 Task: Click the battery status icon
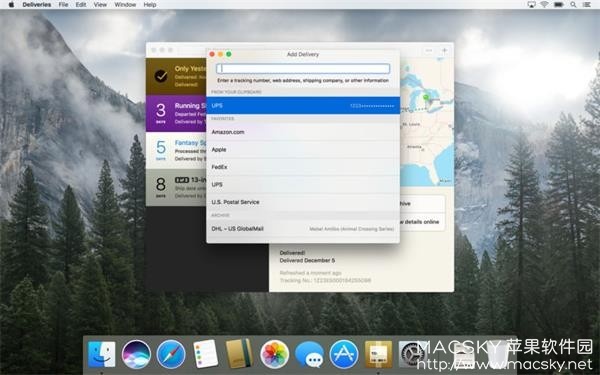click(559, 5)
